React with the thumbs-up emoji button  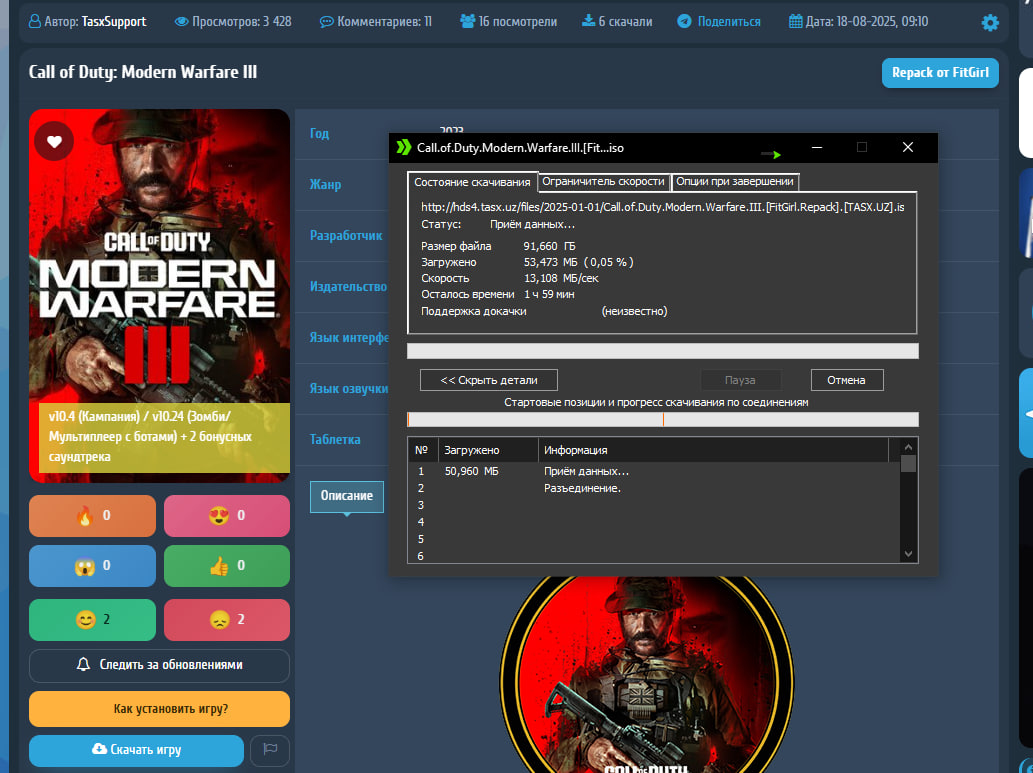227,566
